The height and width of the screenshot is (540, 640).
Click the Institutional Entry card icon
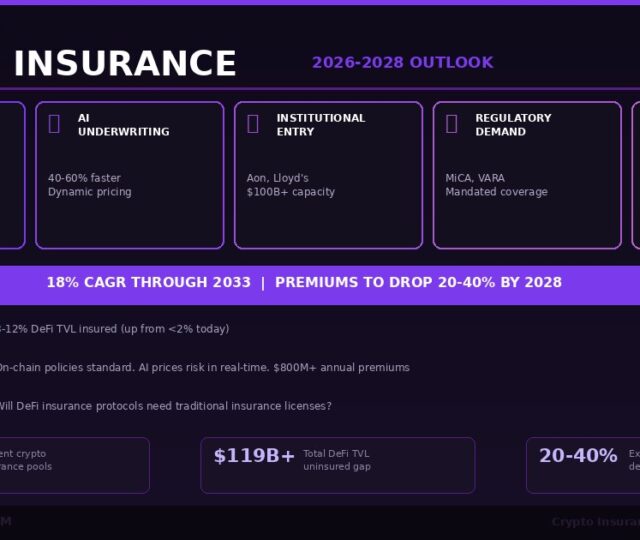pyautogui.click(x=253, y=123)
